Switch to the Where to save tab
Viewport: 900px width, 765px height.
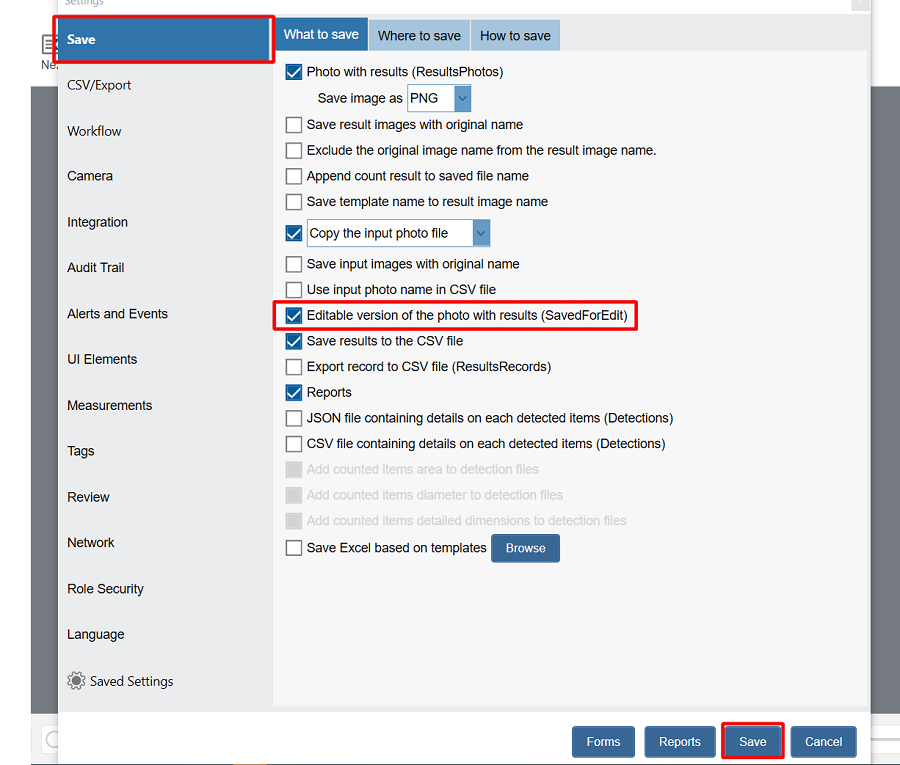tap(419, 35)
